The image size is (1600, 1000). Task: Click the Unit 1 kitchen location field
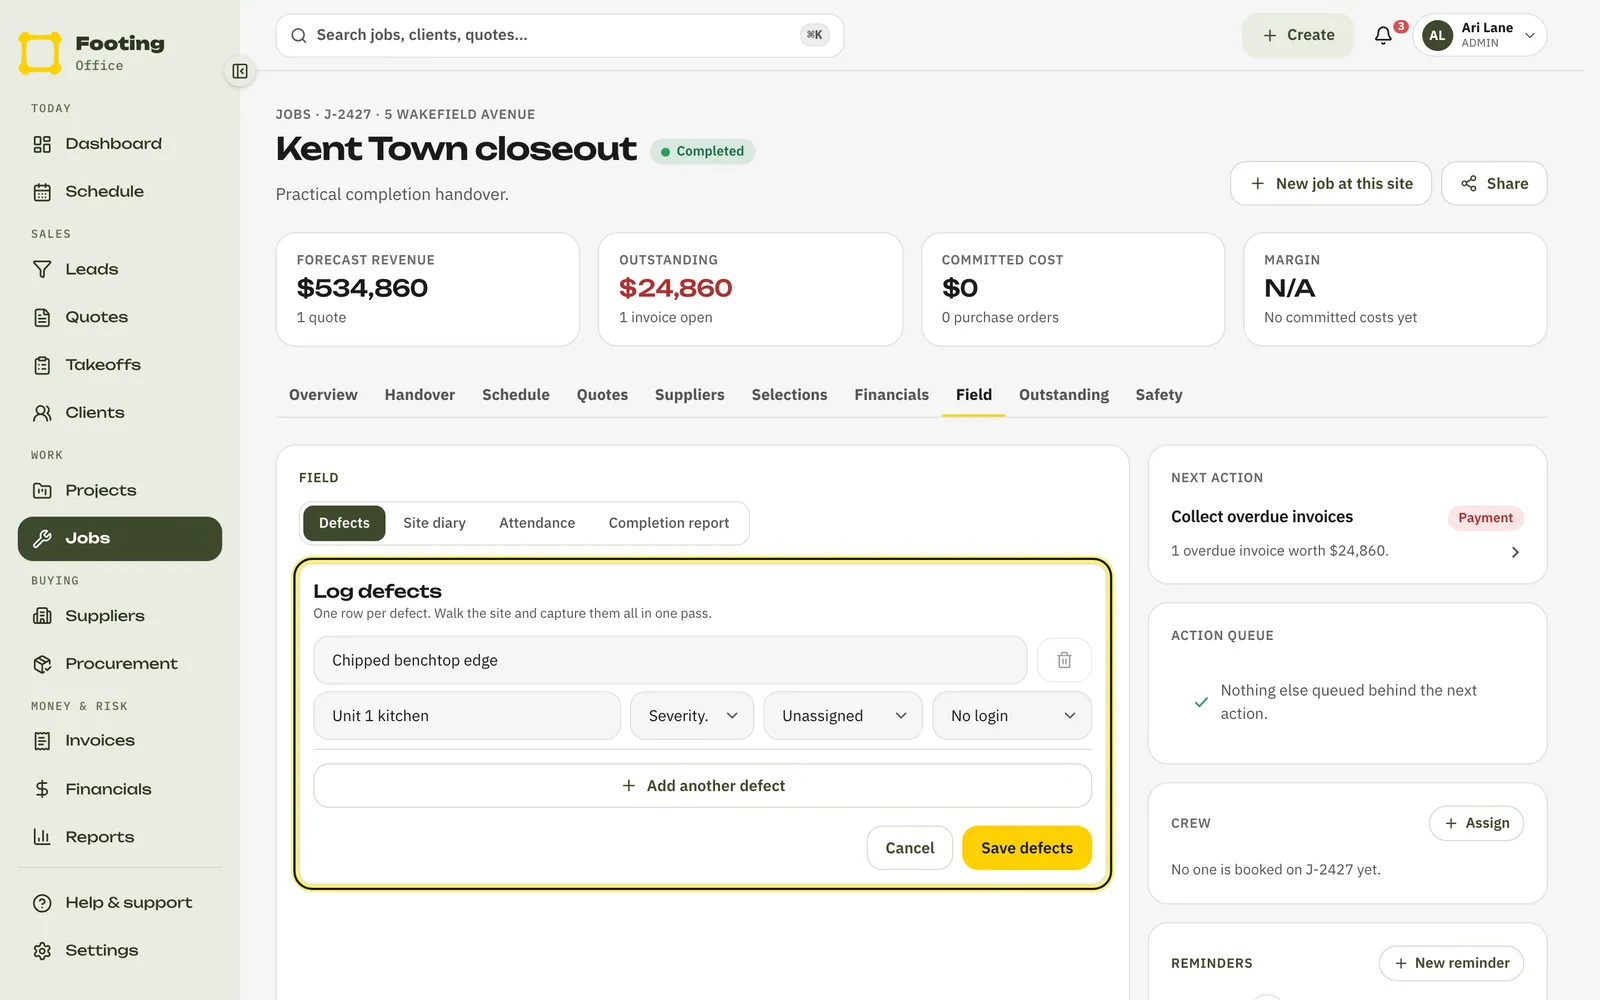(467, 716)
